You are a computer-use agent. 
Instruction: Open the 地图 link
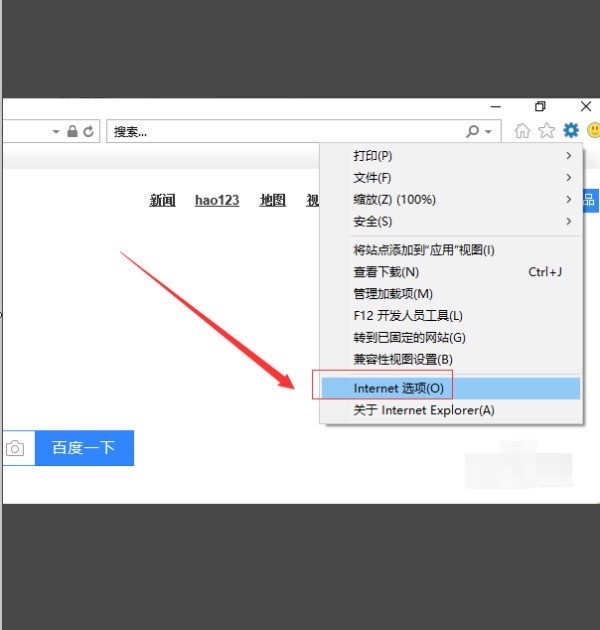point(272,200)
